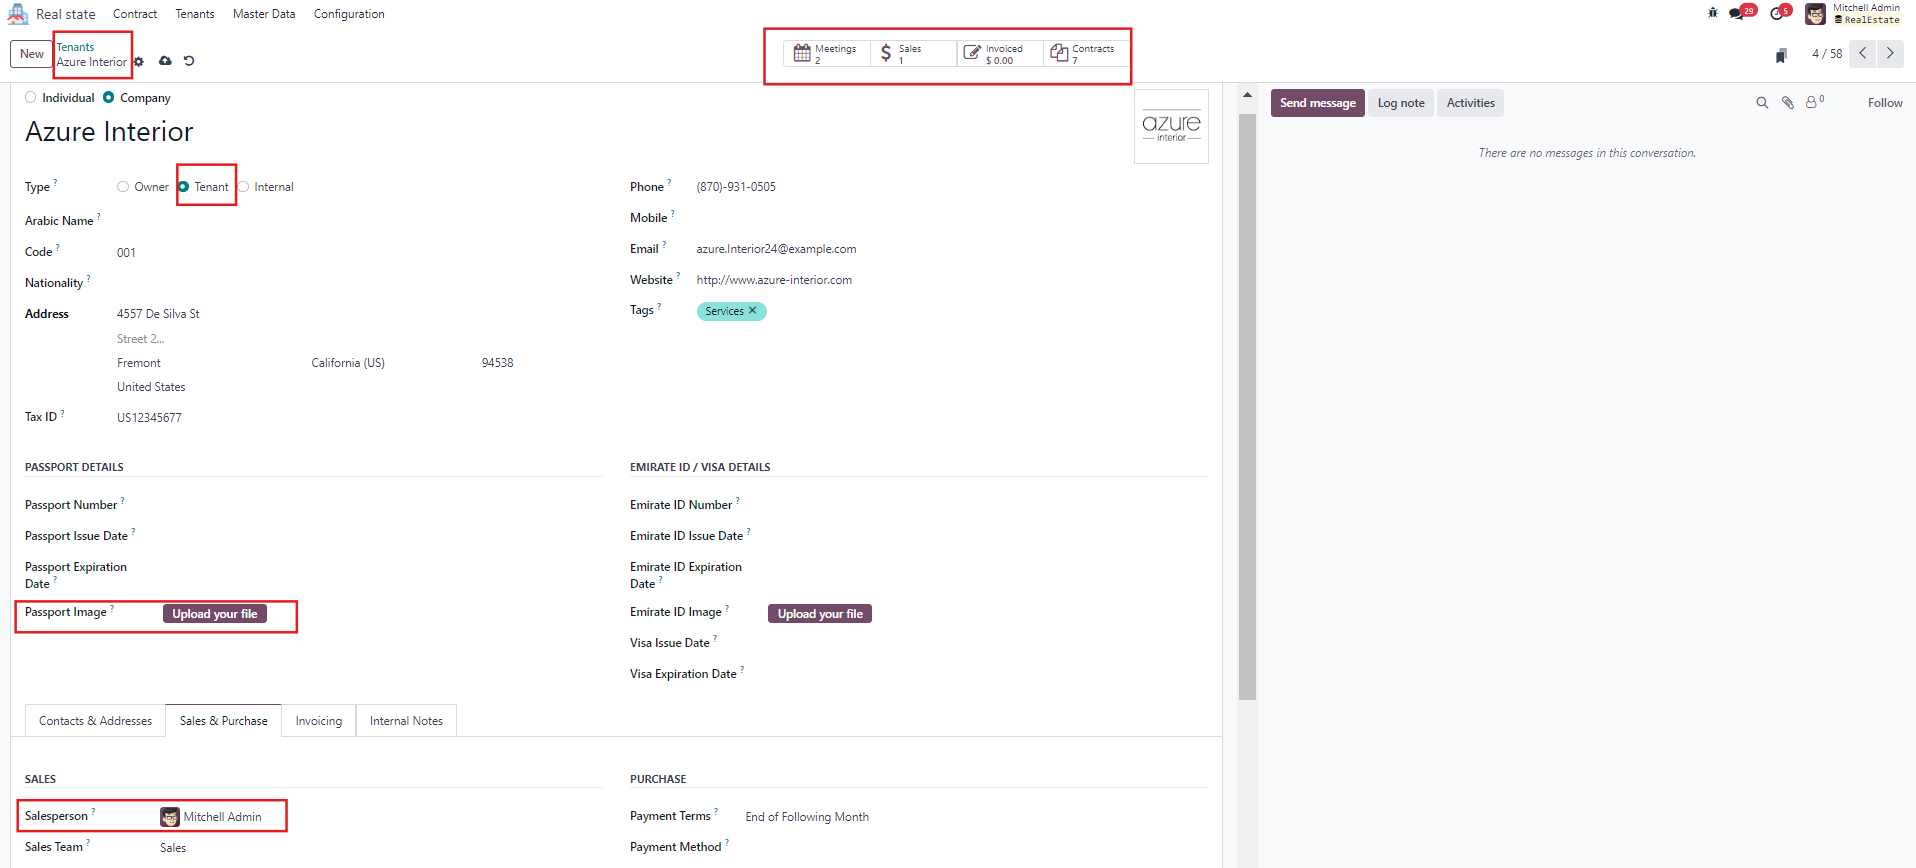Image resolution: width=1916 pixels, height=868 pixels.
Task: Open Contracts smart button
Action: (x=1086, y=54)
